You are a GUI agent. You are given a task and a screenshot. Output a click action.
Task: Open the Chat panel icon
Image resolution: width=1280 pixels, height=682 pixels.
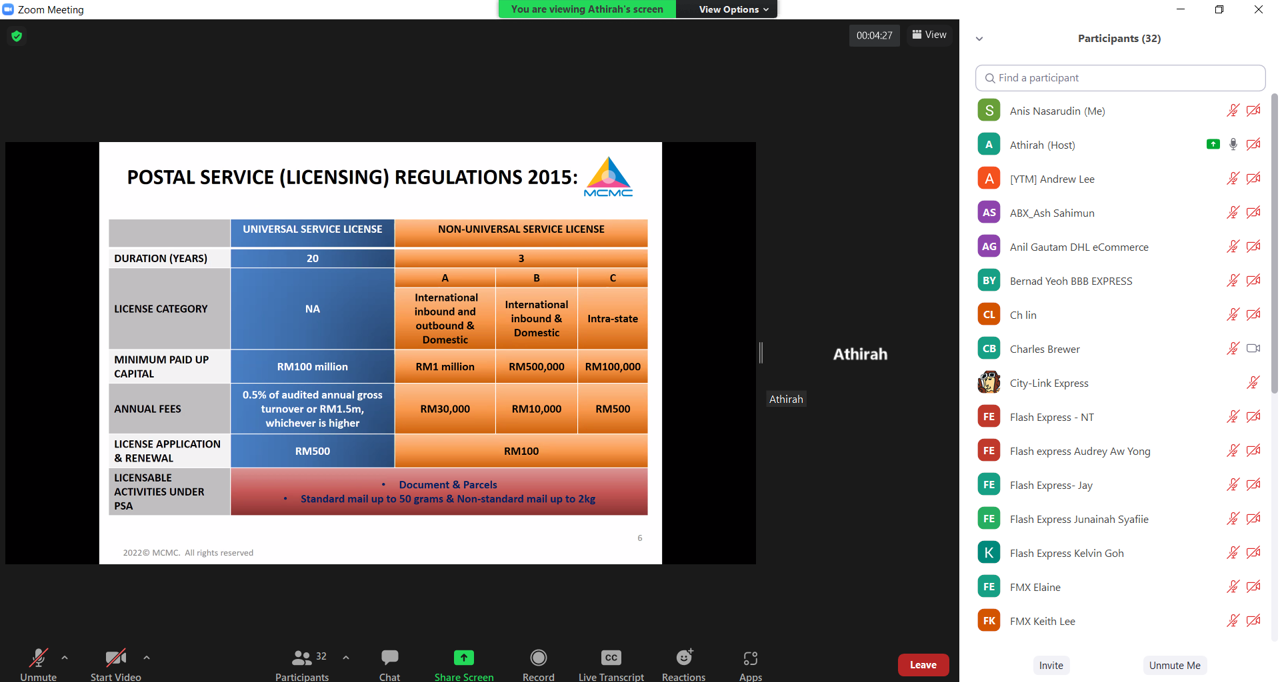pyautogui.click(x=389, y=658)
